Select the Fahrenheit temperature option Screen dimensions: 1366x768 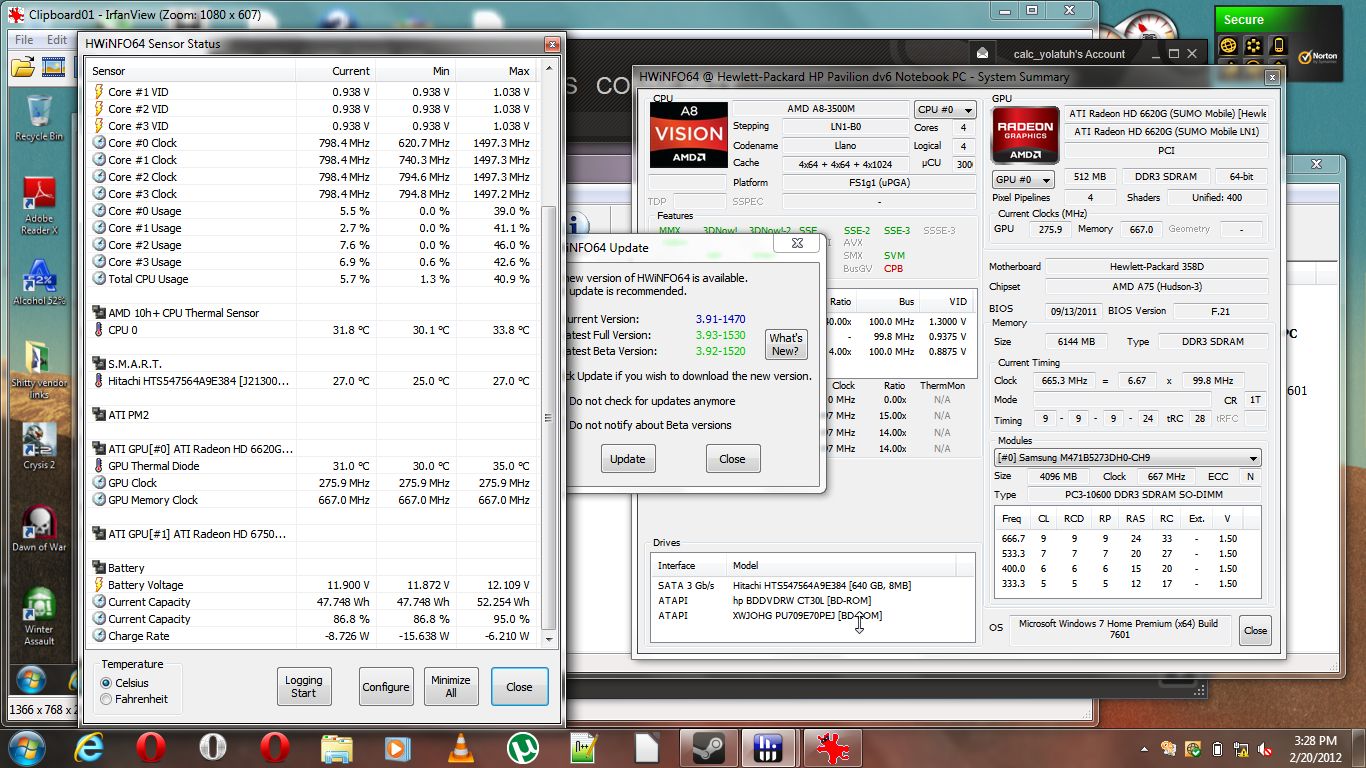107,699
